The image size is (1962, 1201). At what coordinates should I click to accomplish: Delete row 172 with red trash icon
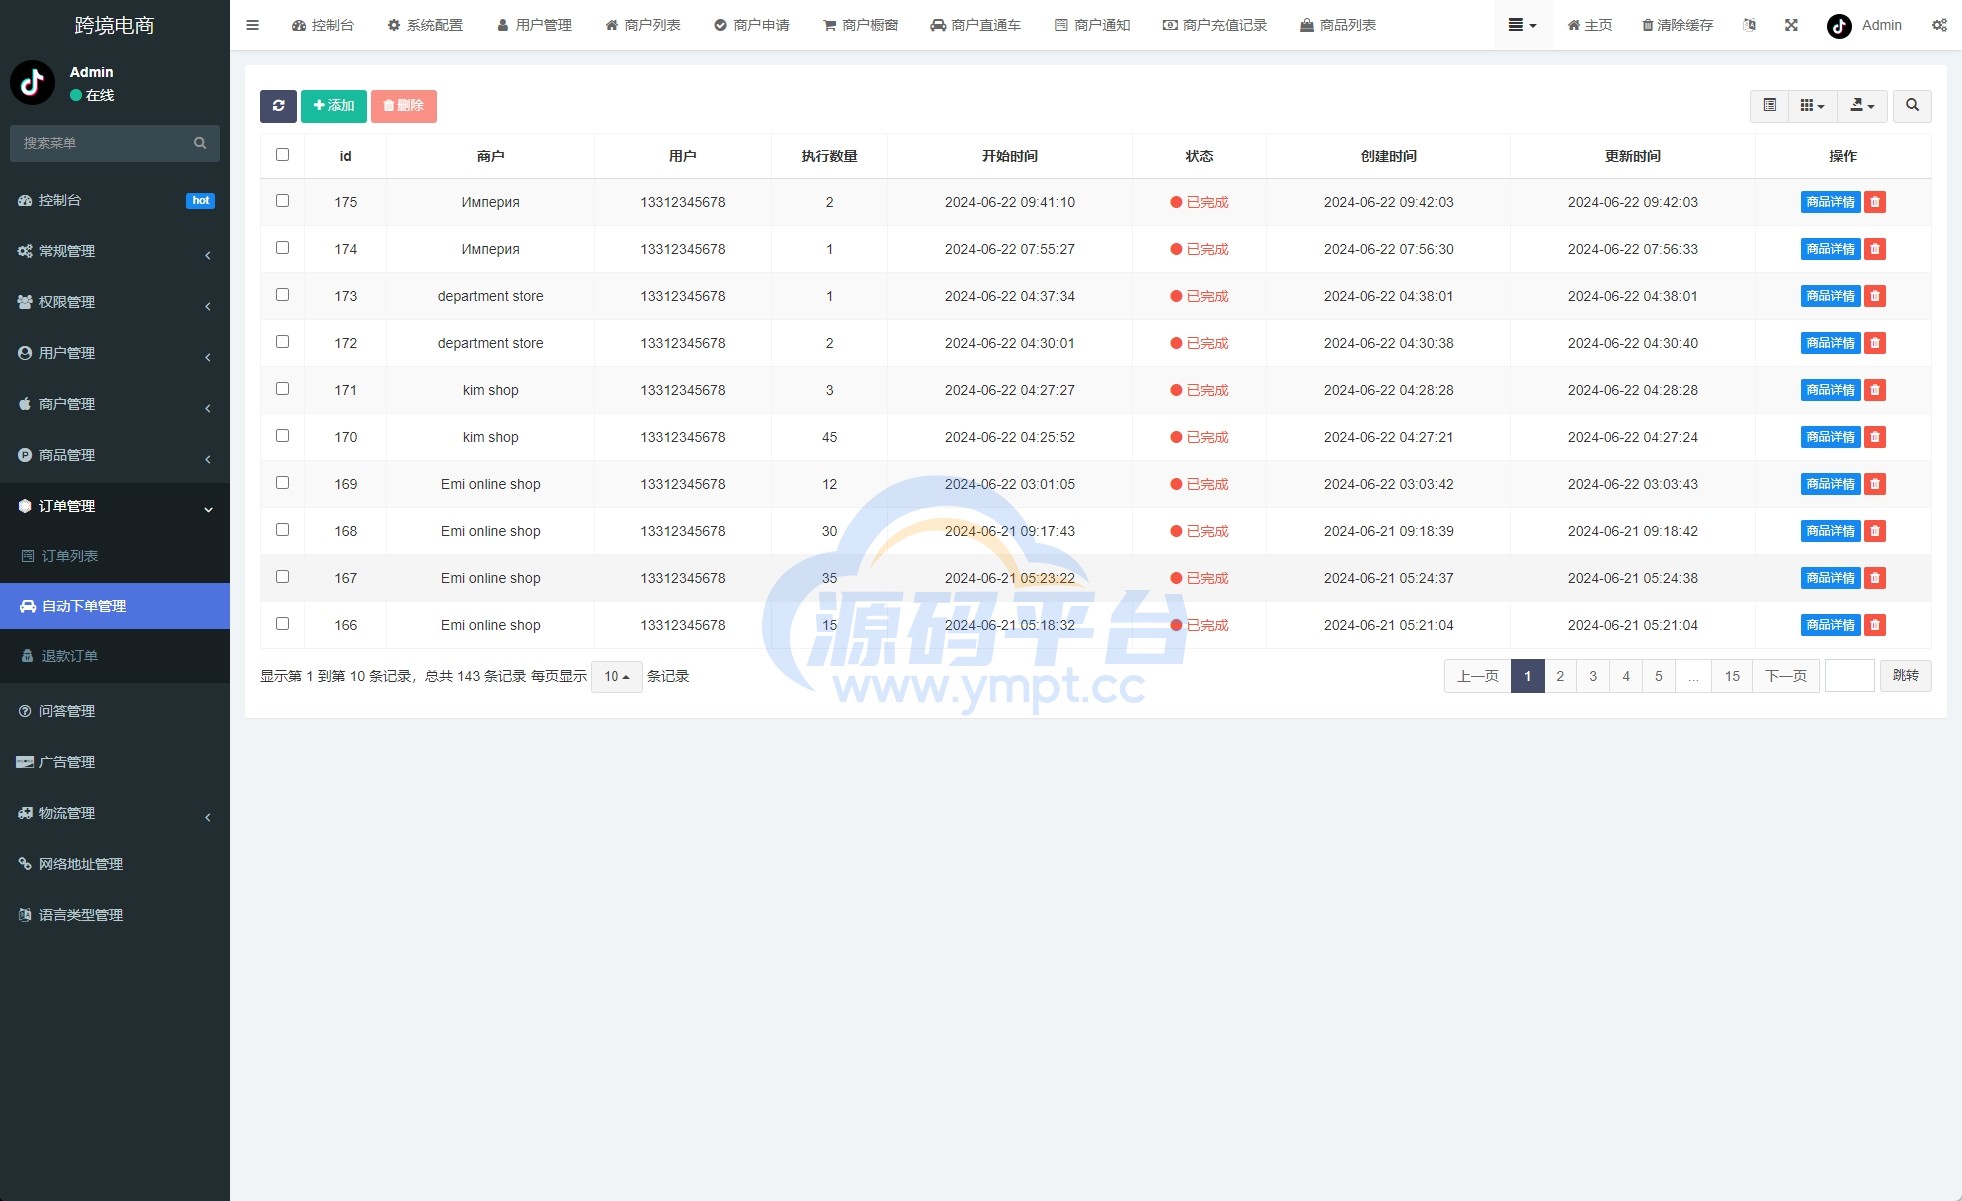[1875, 343]
